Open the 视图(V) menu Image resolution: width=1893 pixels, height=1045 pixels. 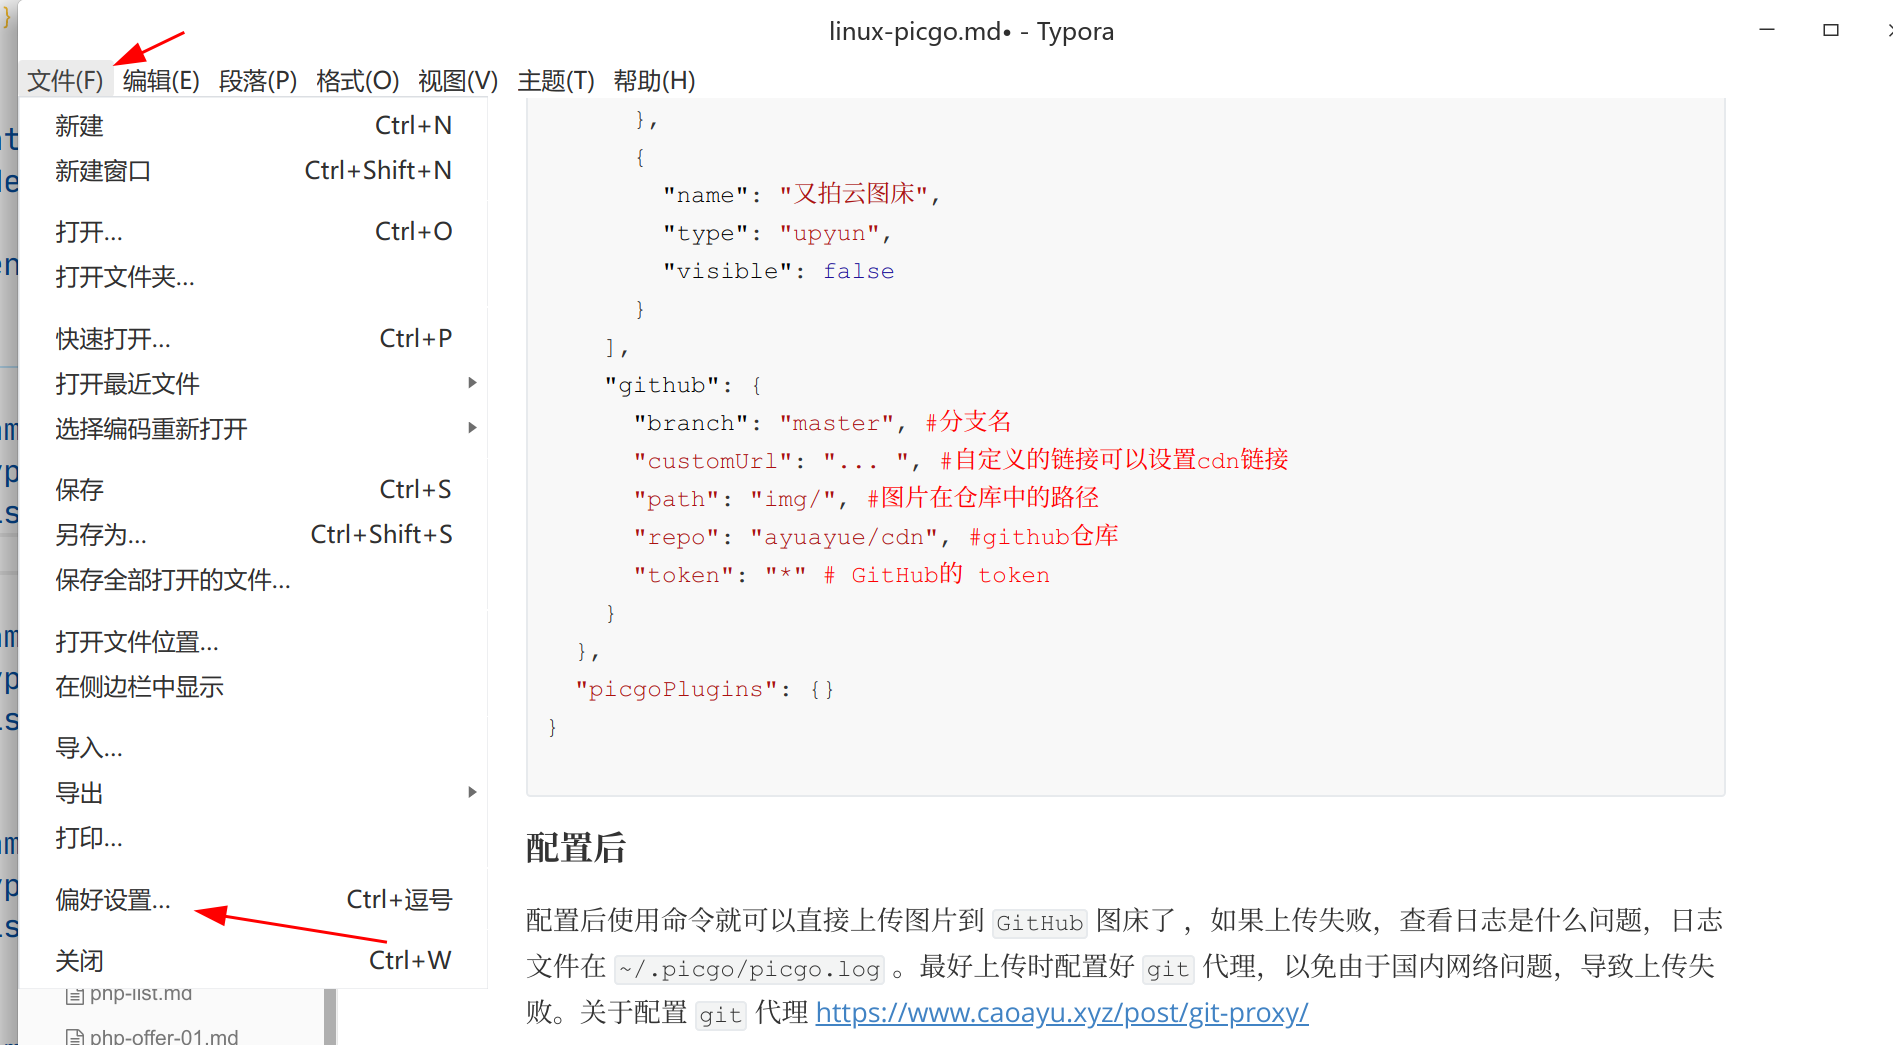(458, 80)
